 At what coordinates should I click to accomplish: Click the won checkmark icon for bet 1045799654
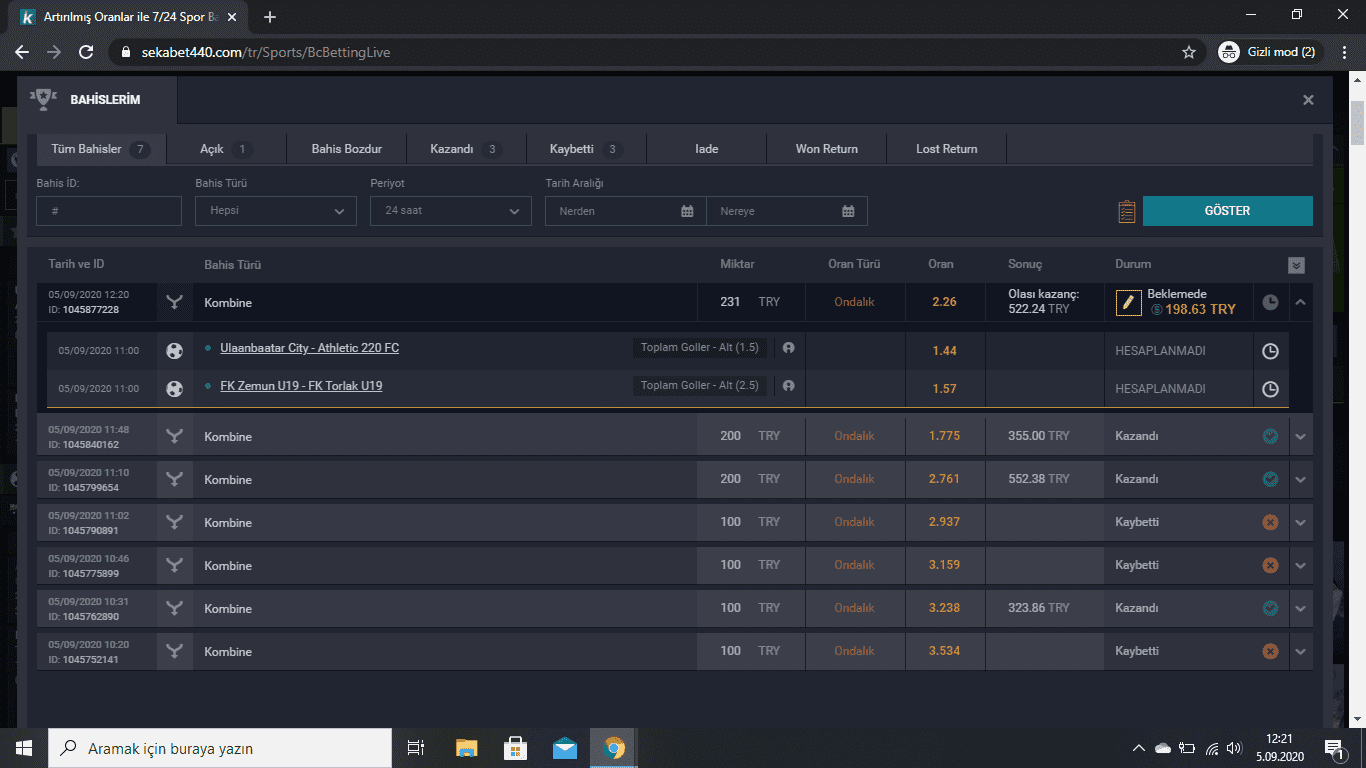click(x=1270, y=479)
